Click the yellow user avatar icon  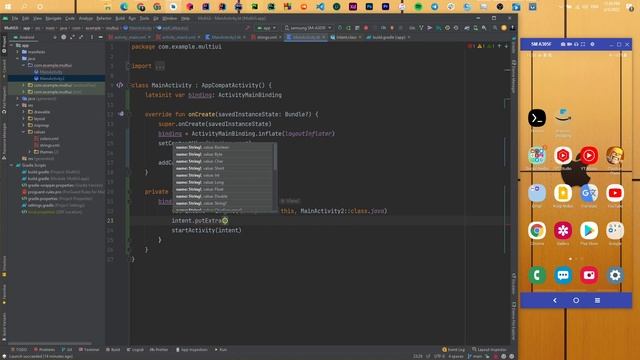pyautogui.click(x=504, y=28)
